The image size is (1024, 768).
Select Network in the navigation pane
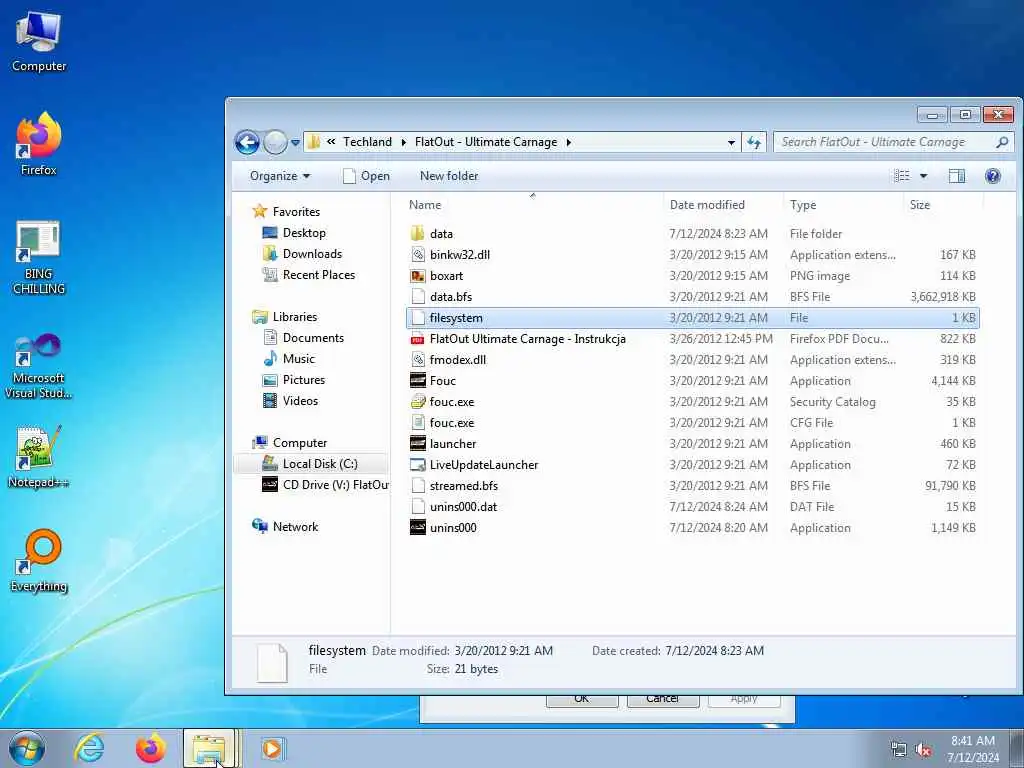[295, 526]
